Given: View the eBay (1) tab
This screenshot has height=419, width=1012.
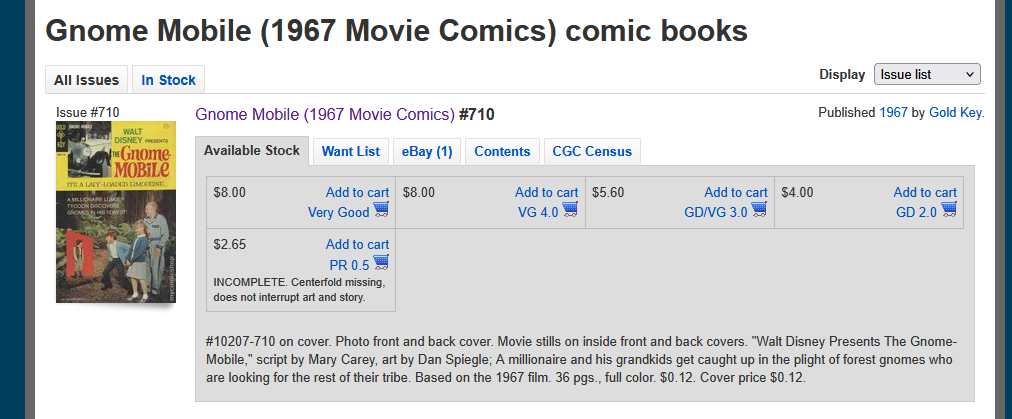Looking at the screenshot, I should [x=427, y=151].
